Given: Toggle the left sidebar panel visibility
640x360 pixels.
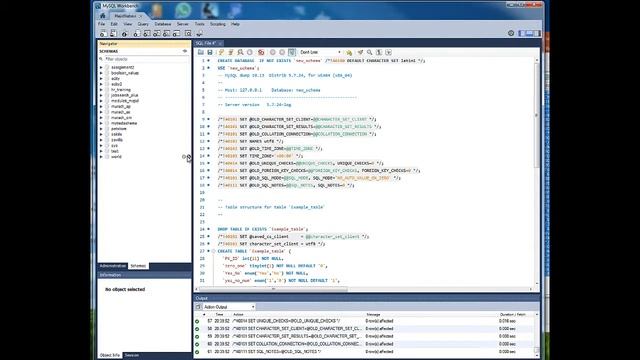Looking at the screenshot, I should pyautogui.click(x=522, y=33).
